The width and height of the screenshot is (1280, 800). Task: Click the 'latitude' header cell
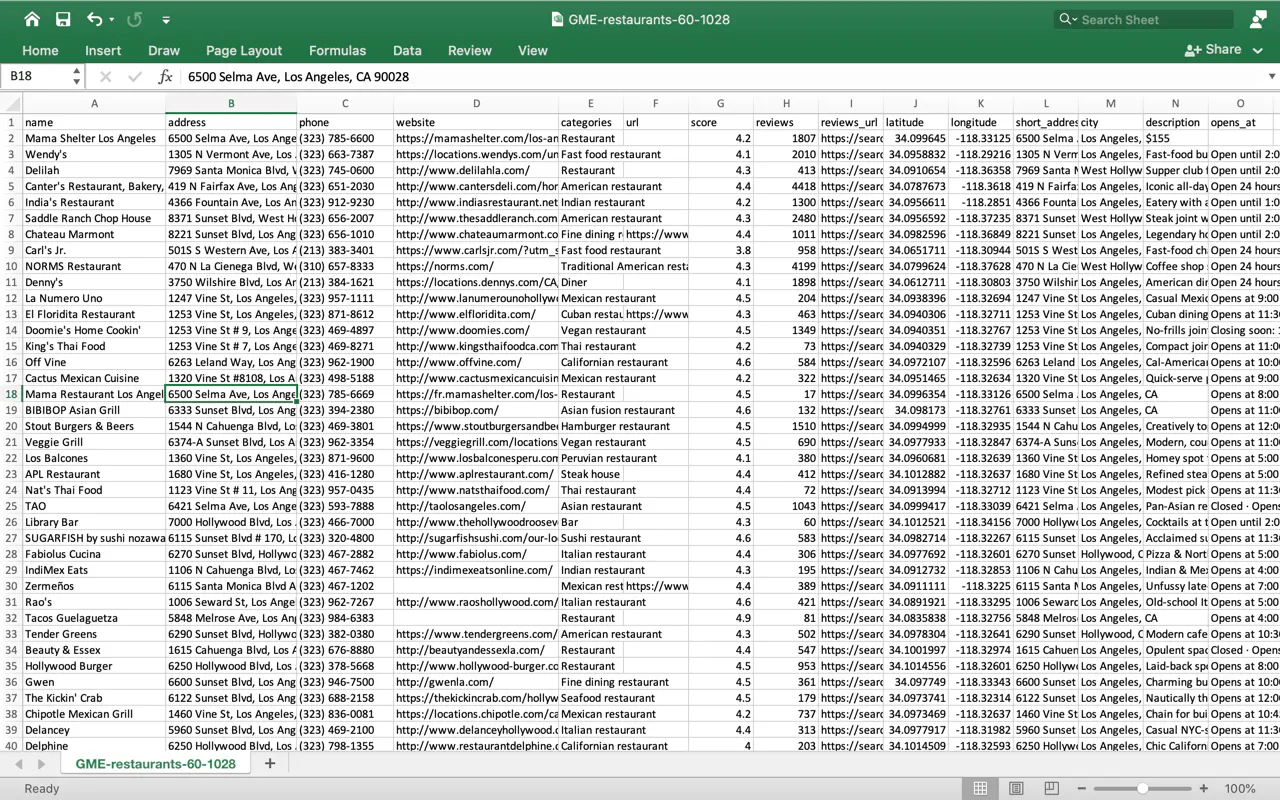click(915, 122)
